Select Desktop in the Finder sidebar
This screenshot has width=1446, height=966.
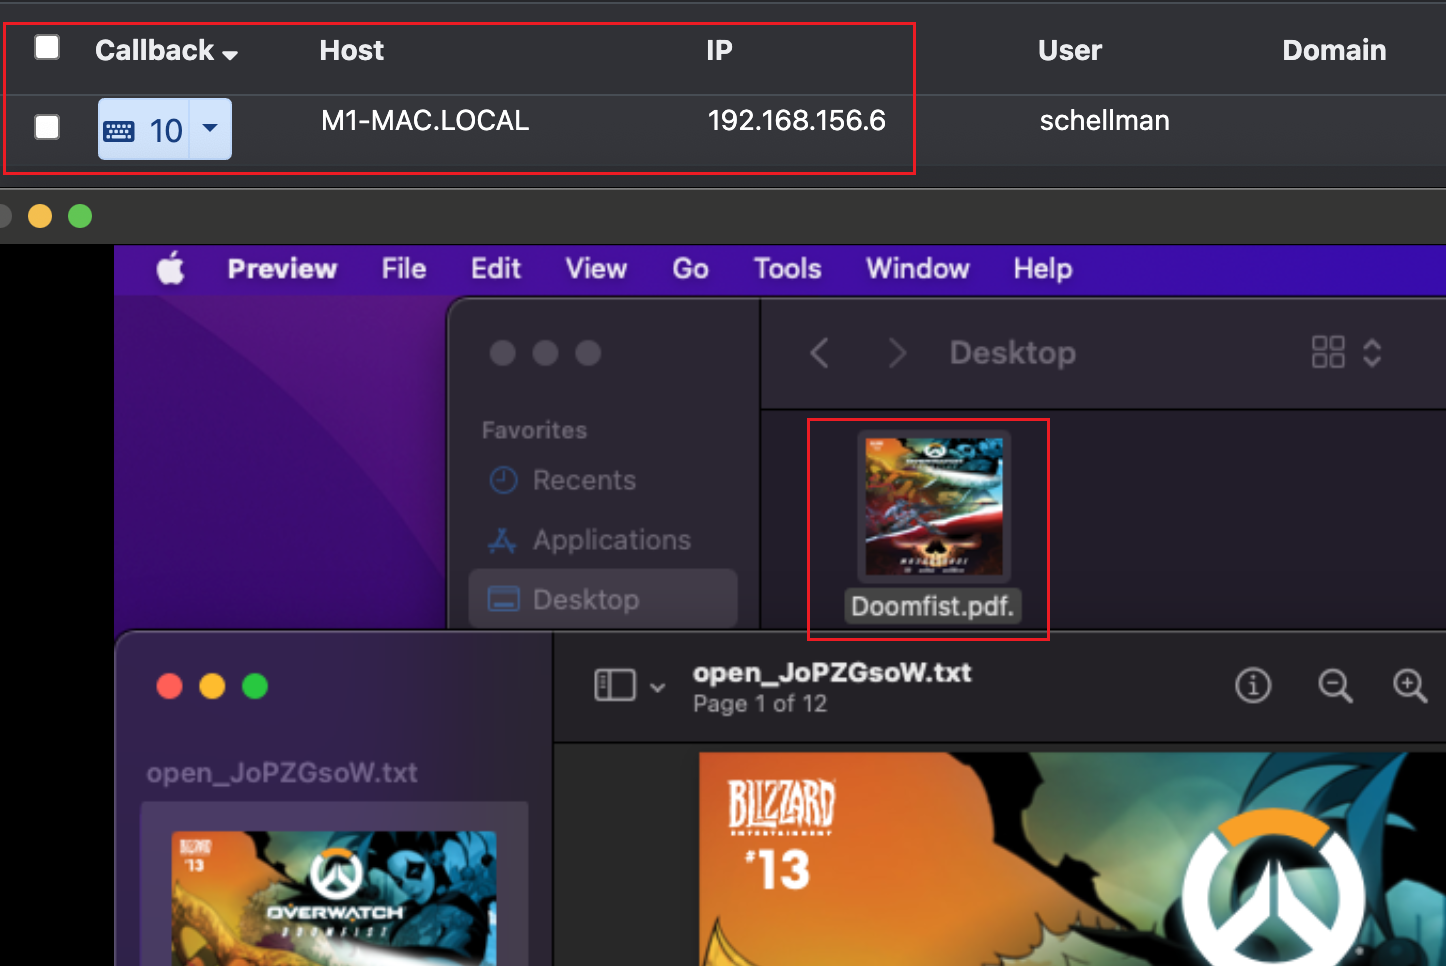[x=586, y=598]
